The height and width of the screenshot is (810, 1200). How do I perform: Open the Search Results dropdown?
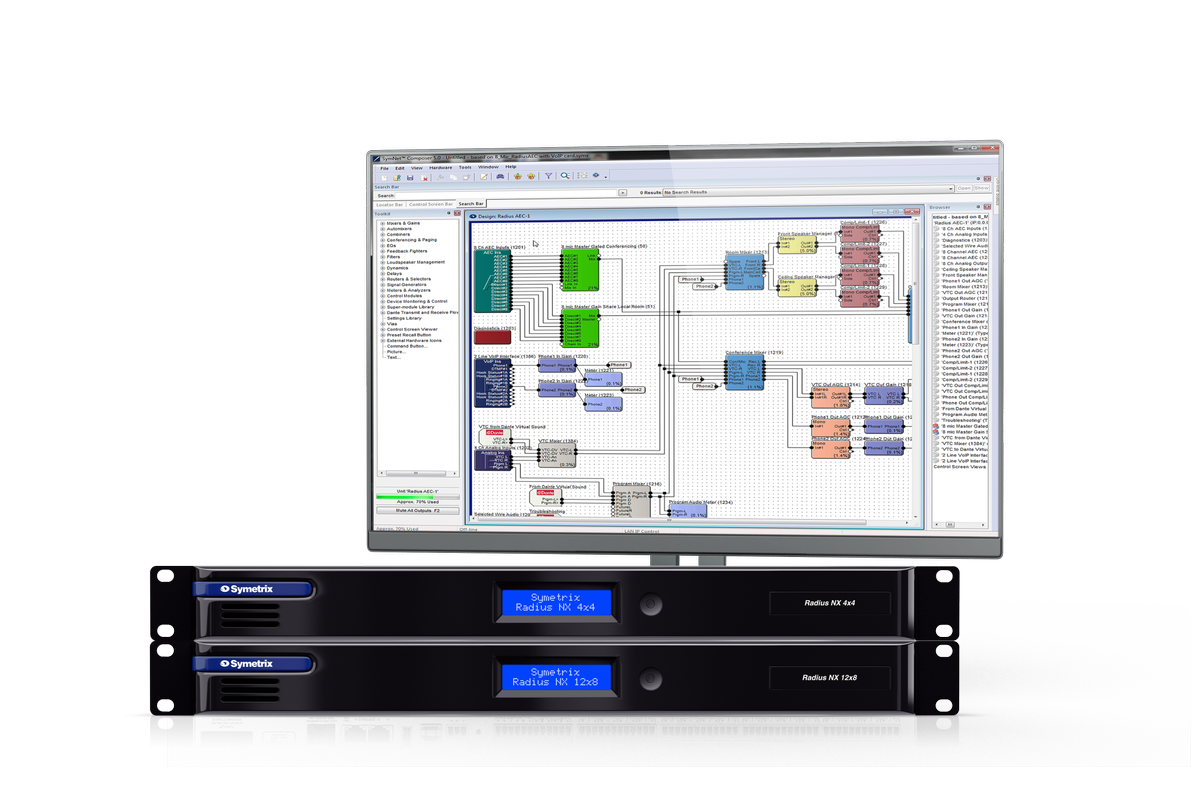[809, 188]
